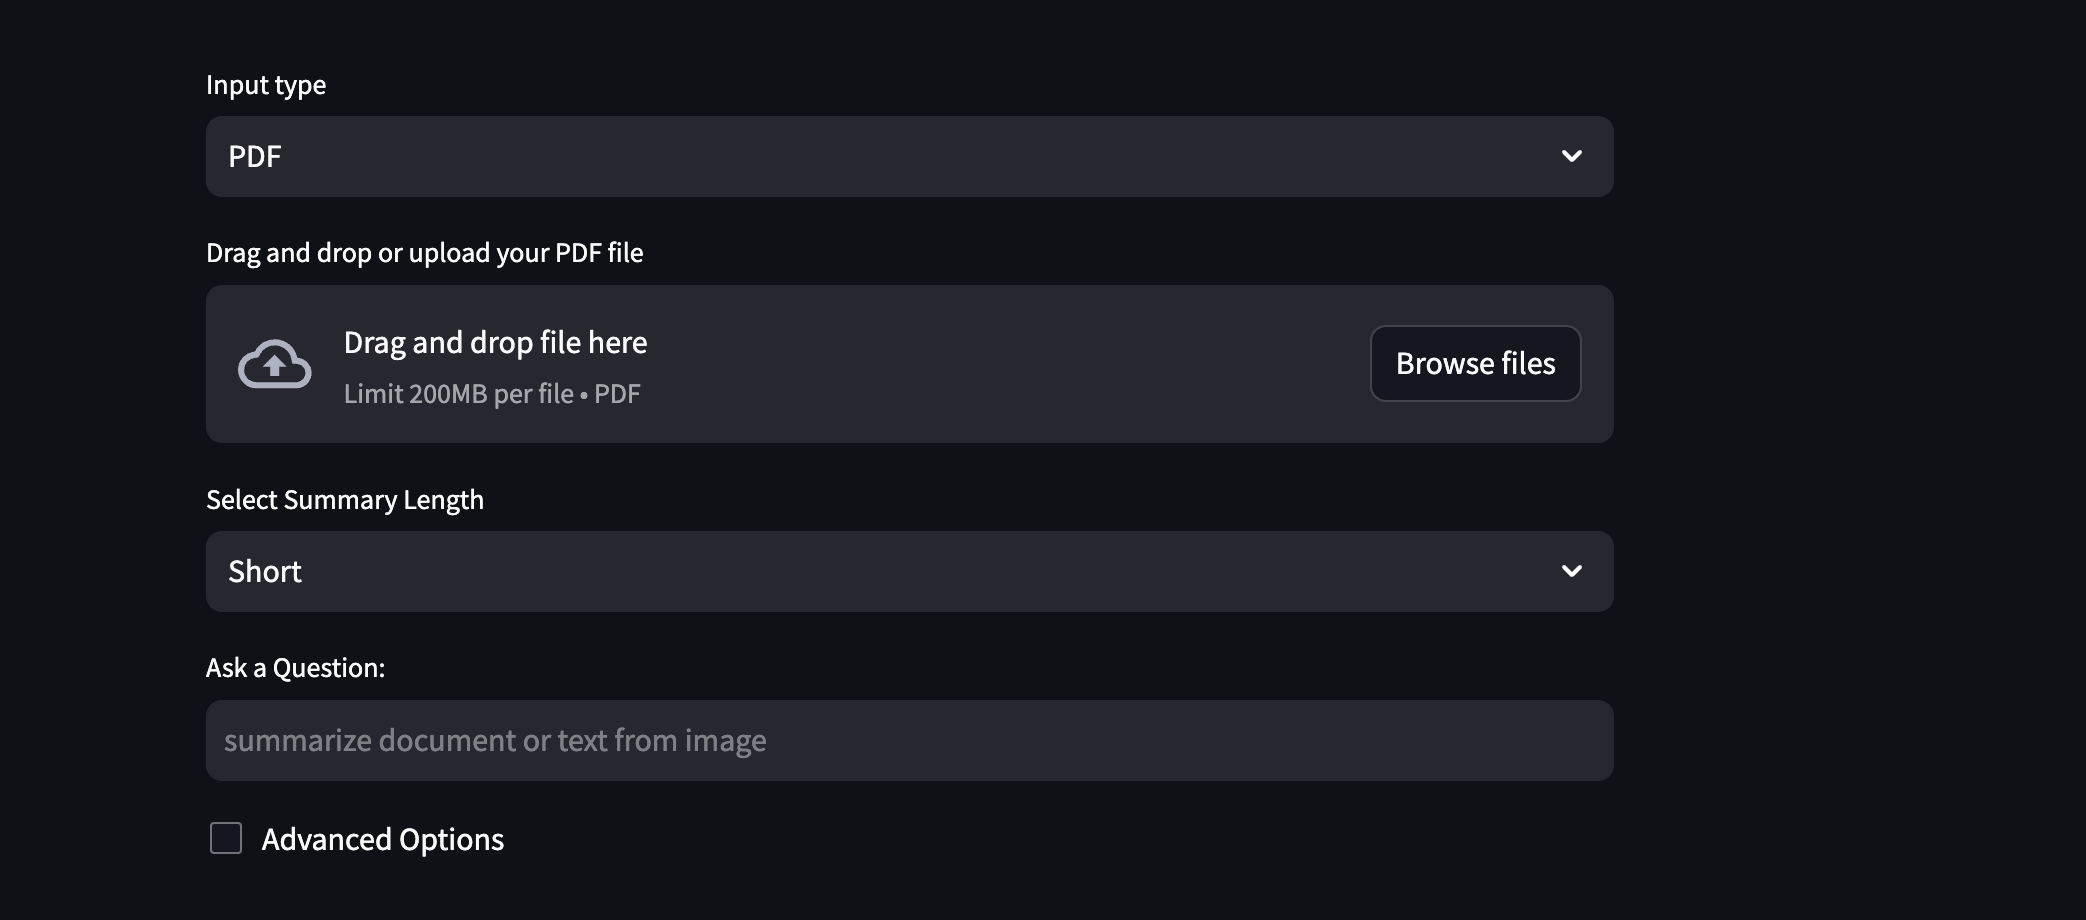Image resolution: width=2086 pixels, height=920 pixels.
Task: Click 'summarize document or text from image' placeholder
Action: point(495,740)
